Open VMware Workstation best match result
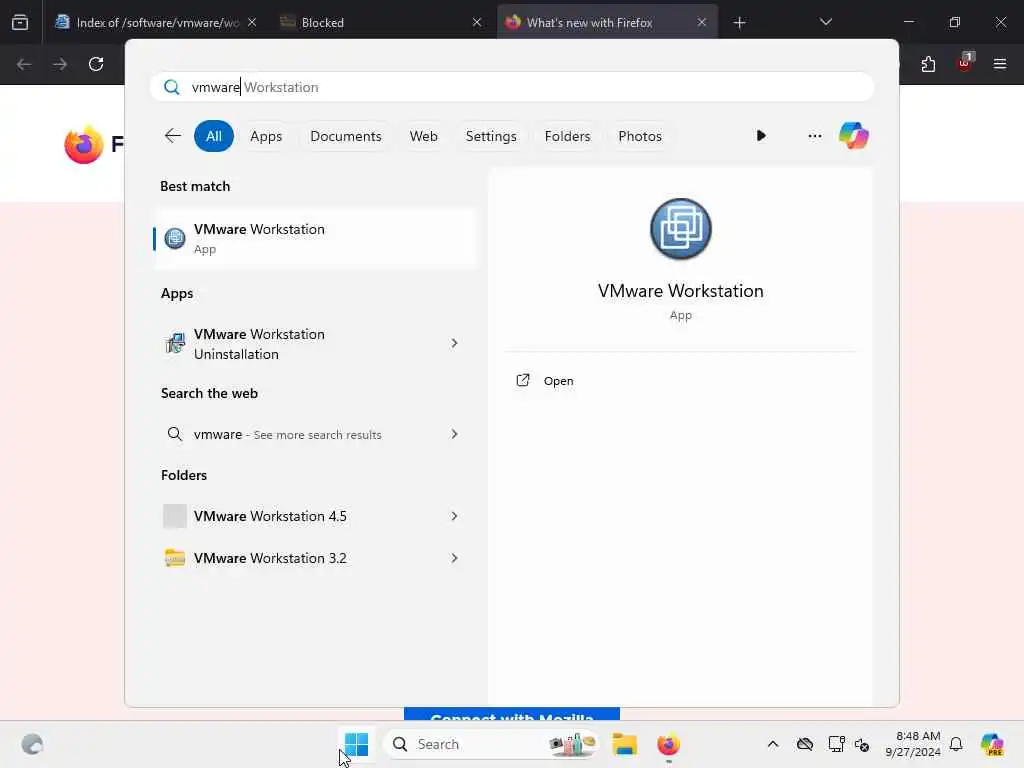Viewport: 1024px width, 768px height. click(x=315, y=238)
